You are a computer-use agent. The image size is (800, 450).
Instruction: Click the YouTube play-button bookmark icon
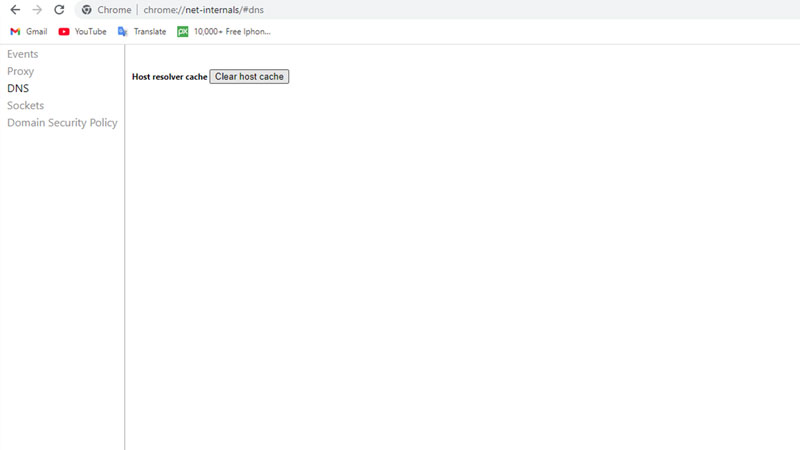point(64,32)
